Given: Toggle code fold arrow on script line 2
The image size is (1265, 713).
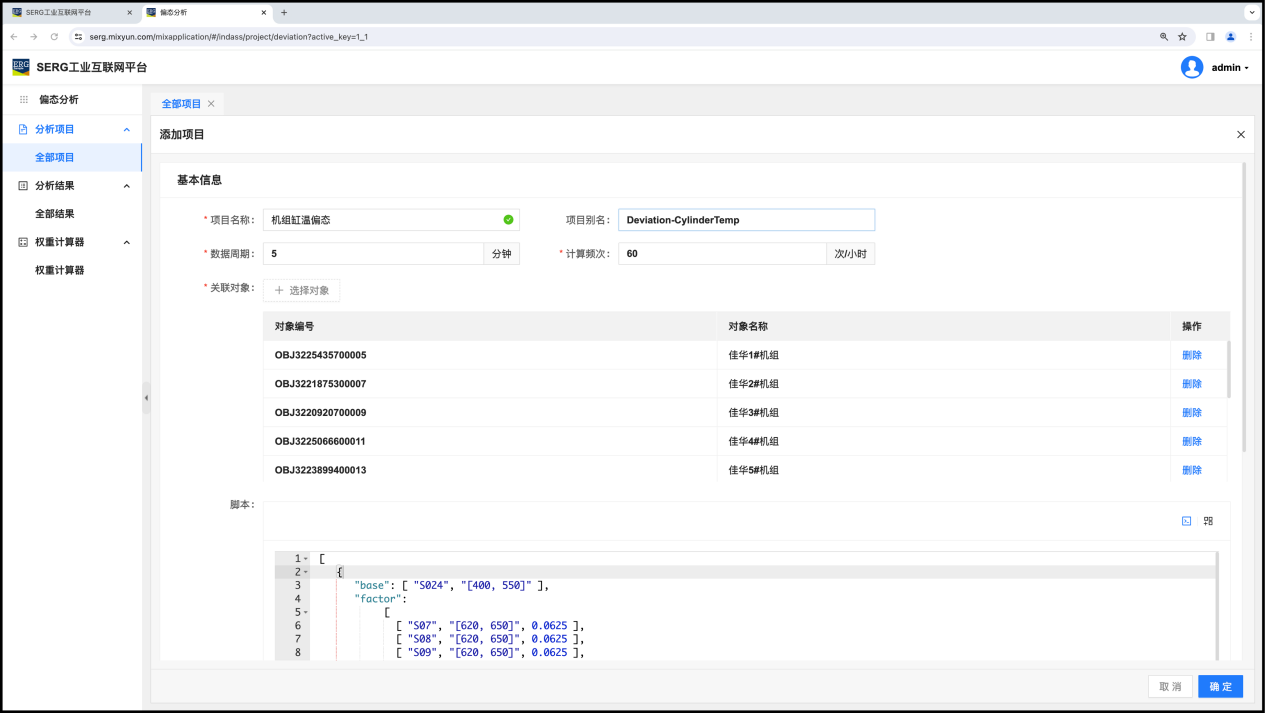Looking at the screenshot, I should click(306, 572).
